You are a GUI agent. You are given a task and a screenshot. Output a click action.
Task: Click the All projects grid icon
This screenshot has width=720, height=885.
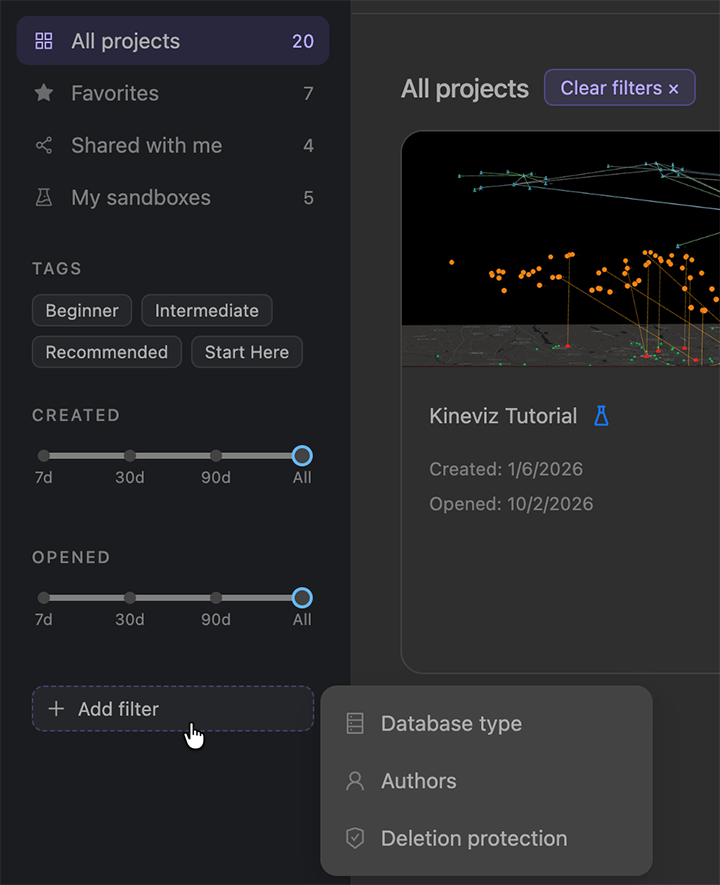[x=43, y=41]
